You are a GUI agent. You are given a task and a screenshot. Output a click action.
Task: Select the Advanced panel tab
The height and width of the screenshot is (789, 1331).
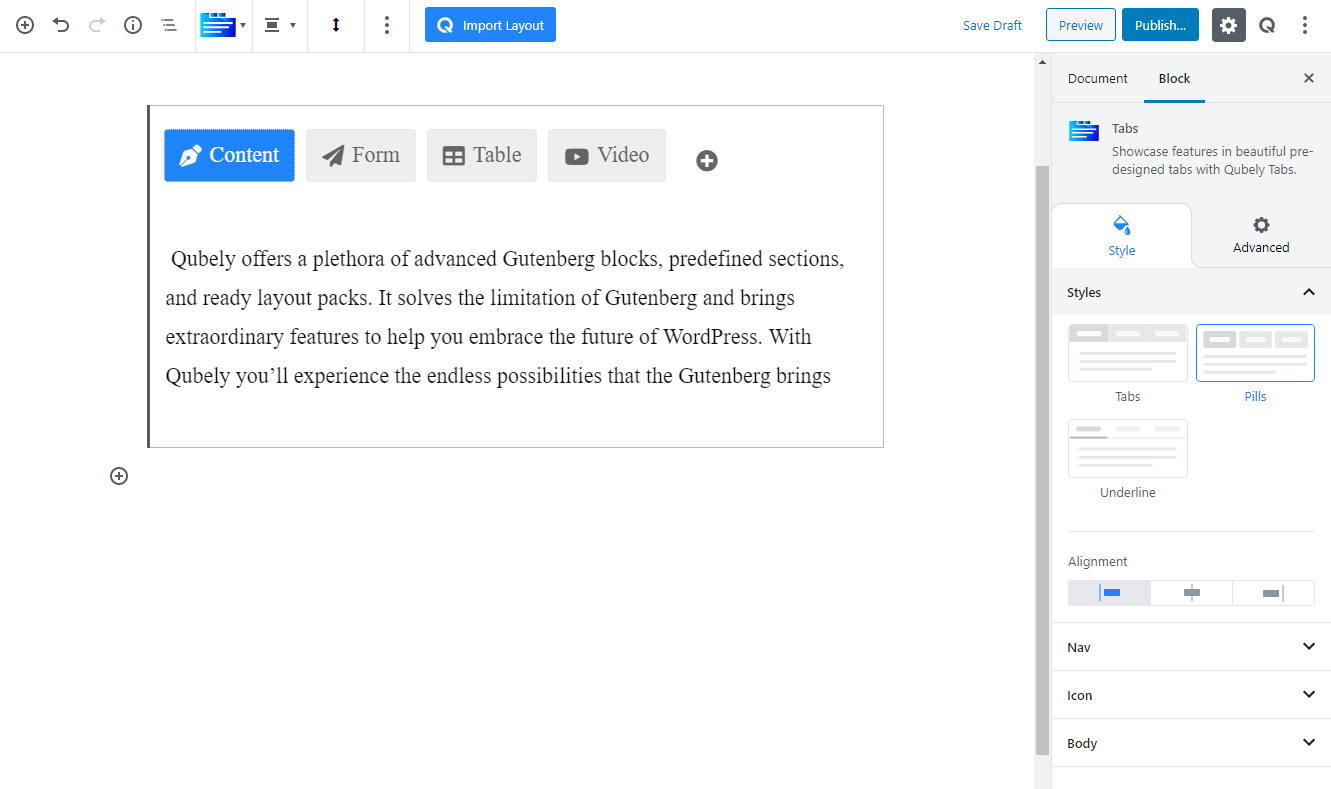[x=1261, y=236]
